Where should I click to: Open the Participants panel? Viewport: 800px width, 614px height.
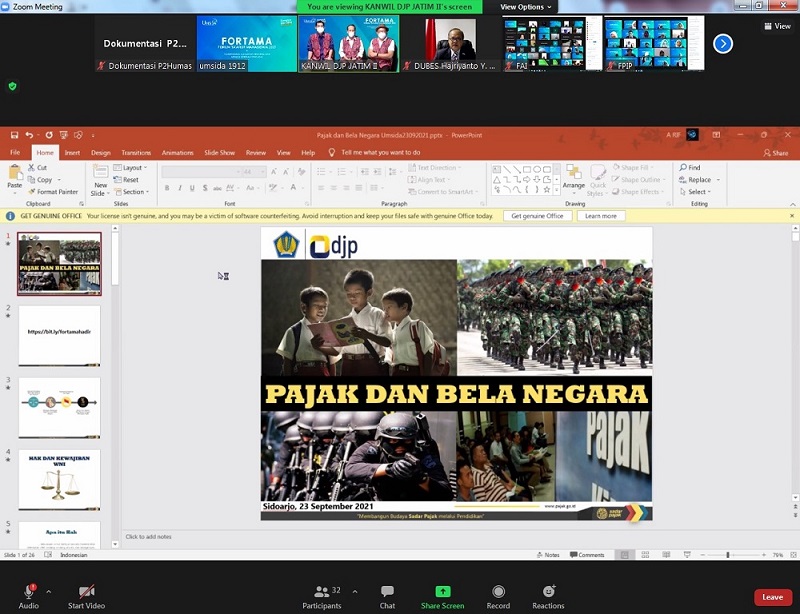[x=322, y=592]
